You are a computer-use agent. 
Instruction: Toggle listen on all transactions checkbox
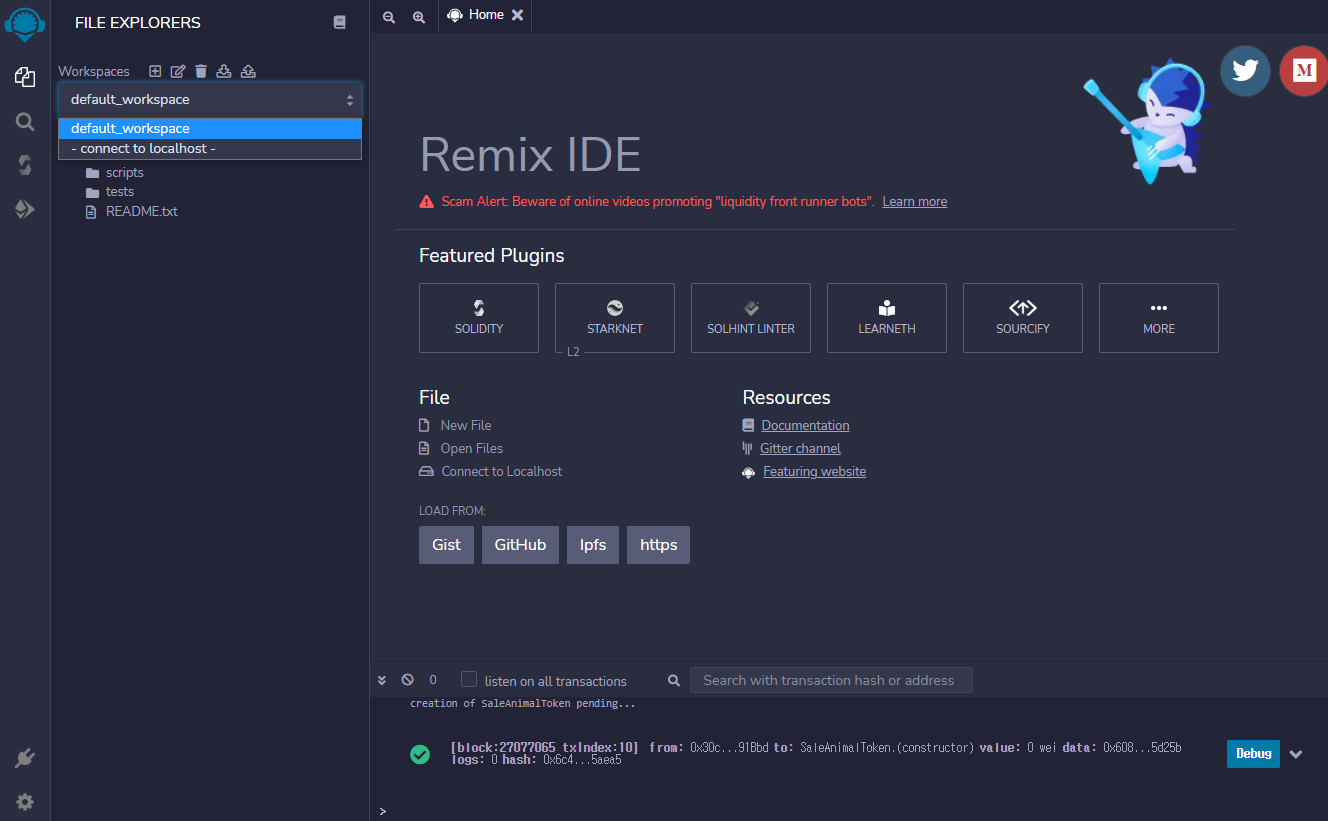coord(469,679)
